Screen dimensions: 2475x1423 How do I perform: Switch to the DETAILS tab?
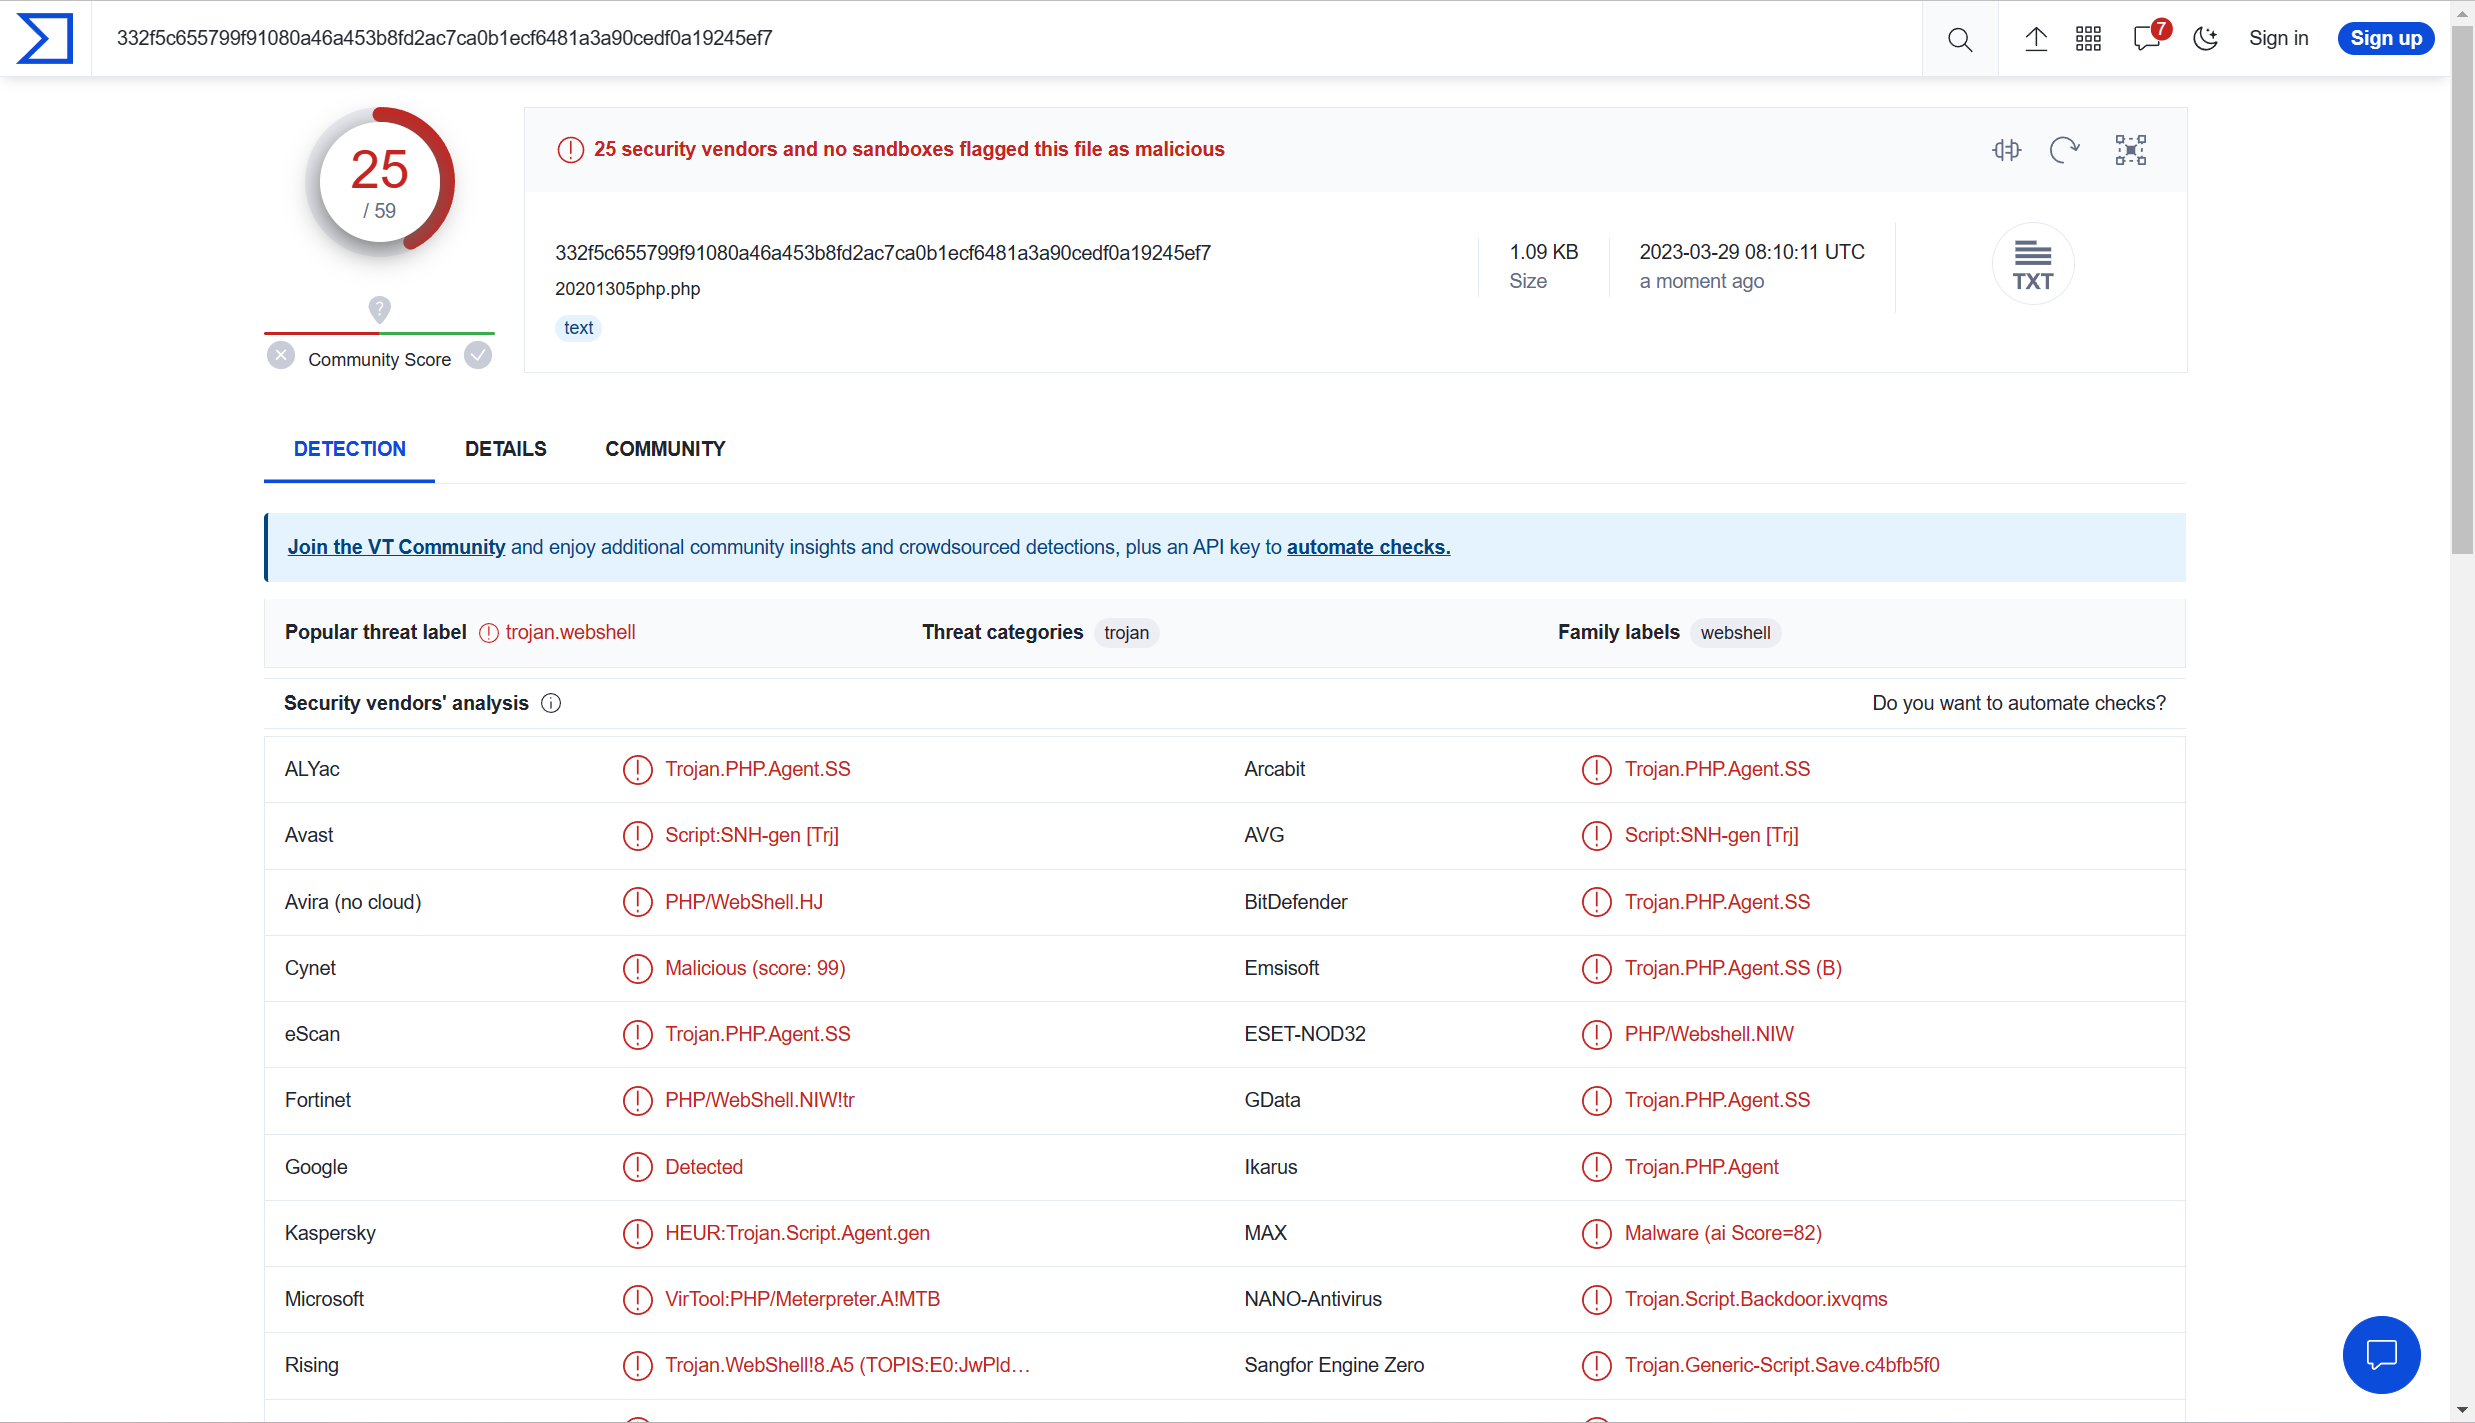click(x=505, y=449)
